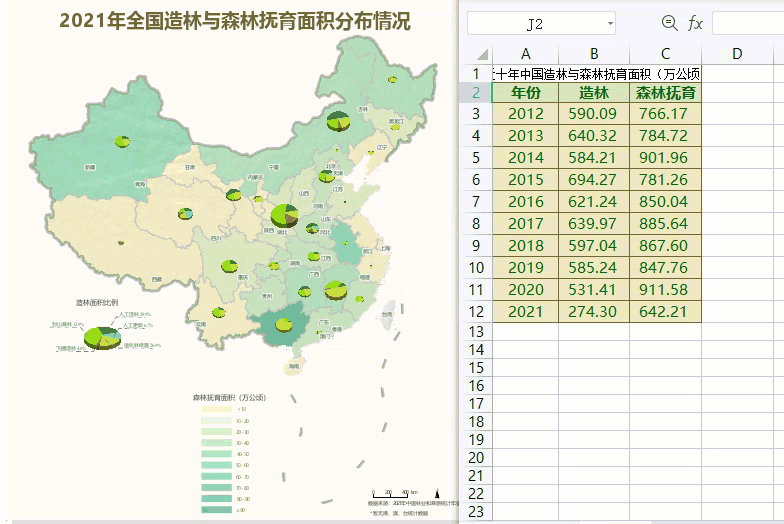Click the 森林抚育 header cell
784x524 pixels.
666,92
